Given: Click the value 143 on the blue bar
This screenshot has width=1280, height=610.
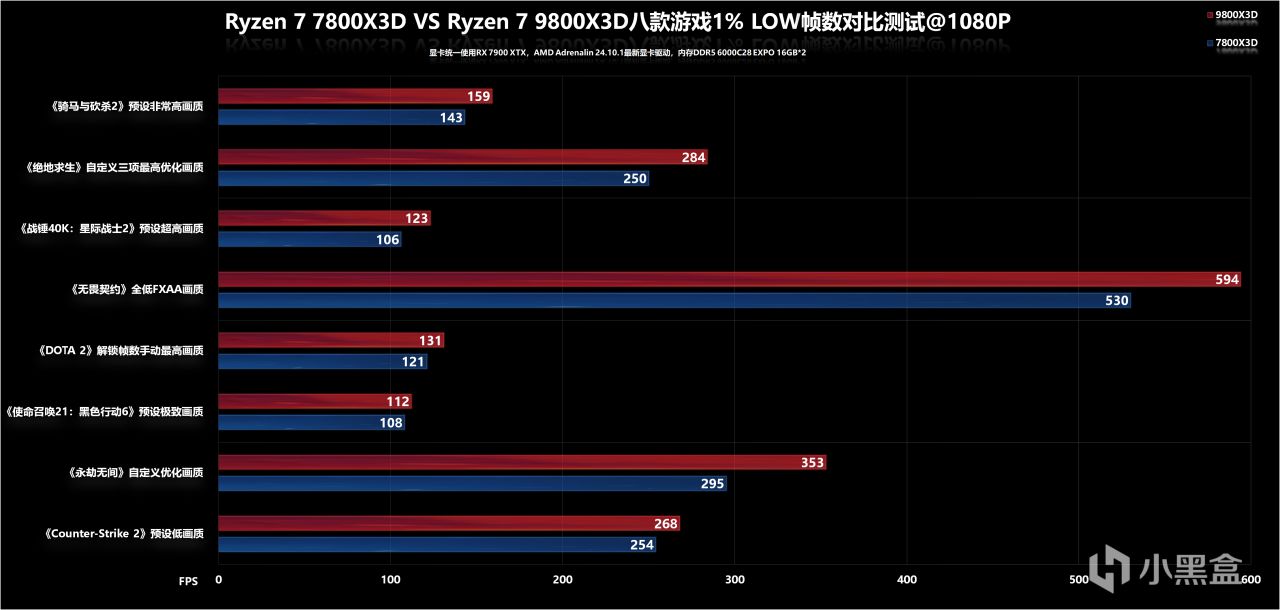Looking at the screenshot, I should click(451, 118).
